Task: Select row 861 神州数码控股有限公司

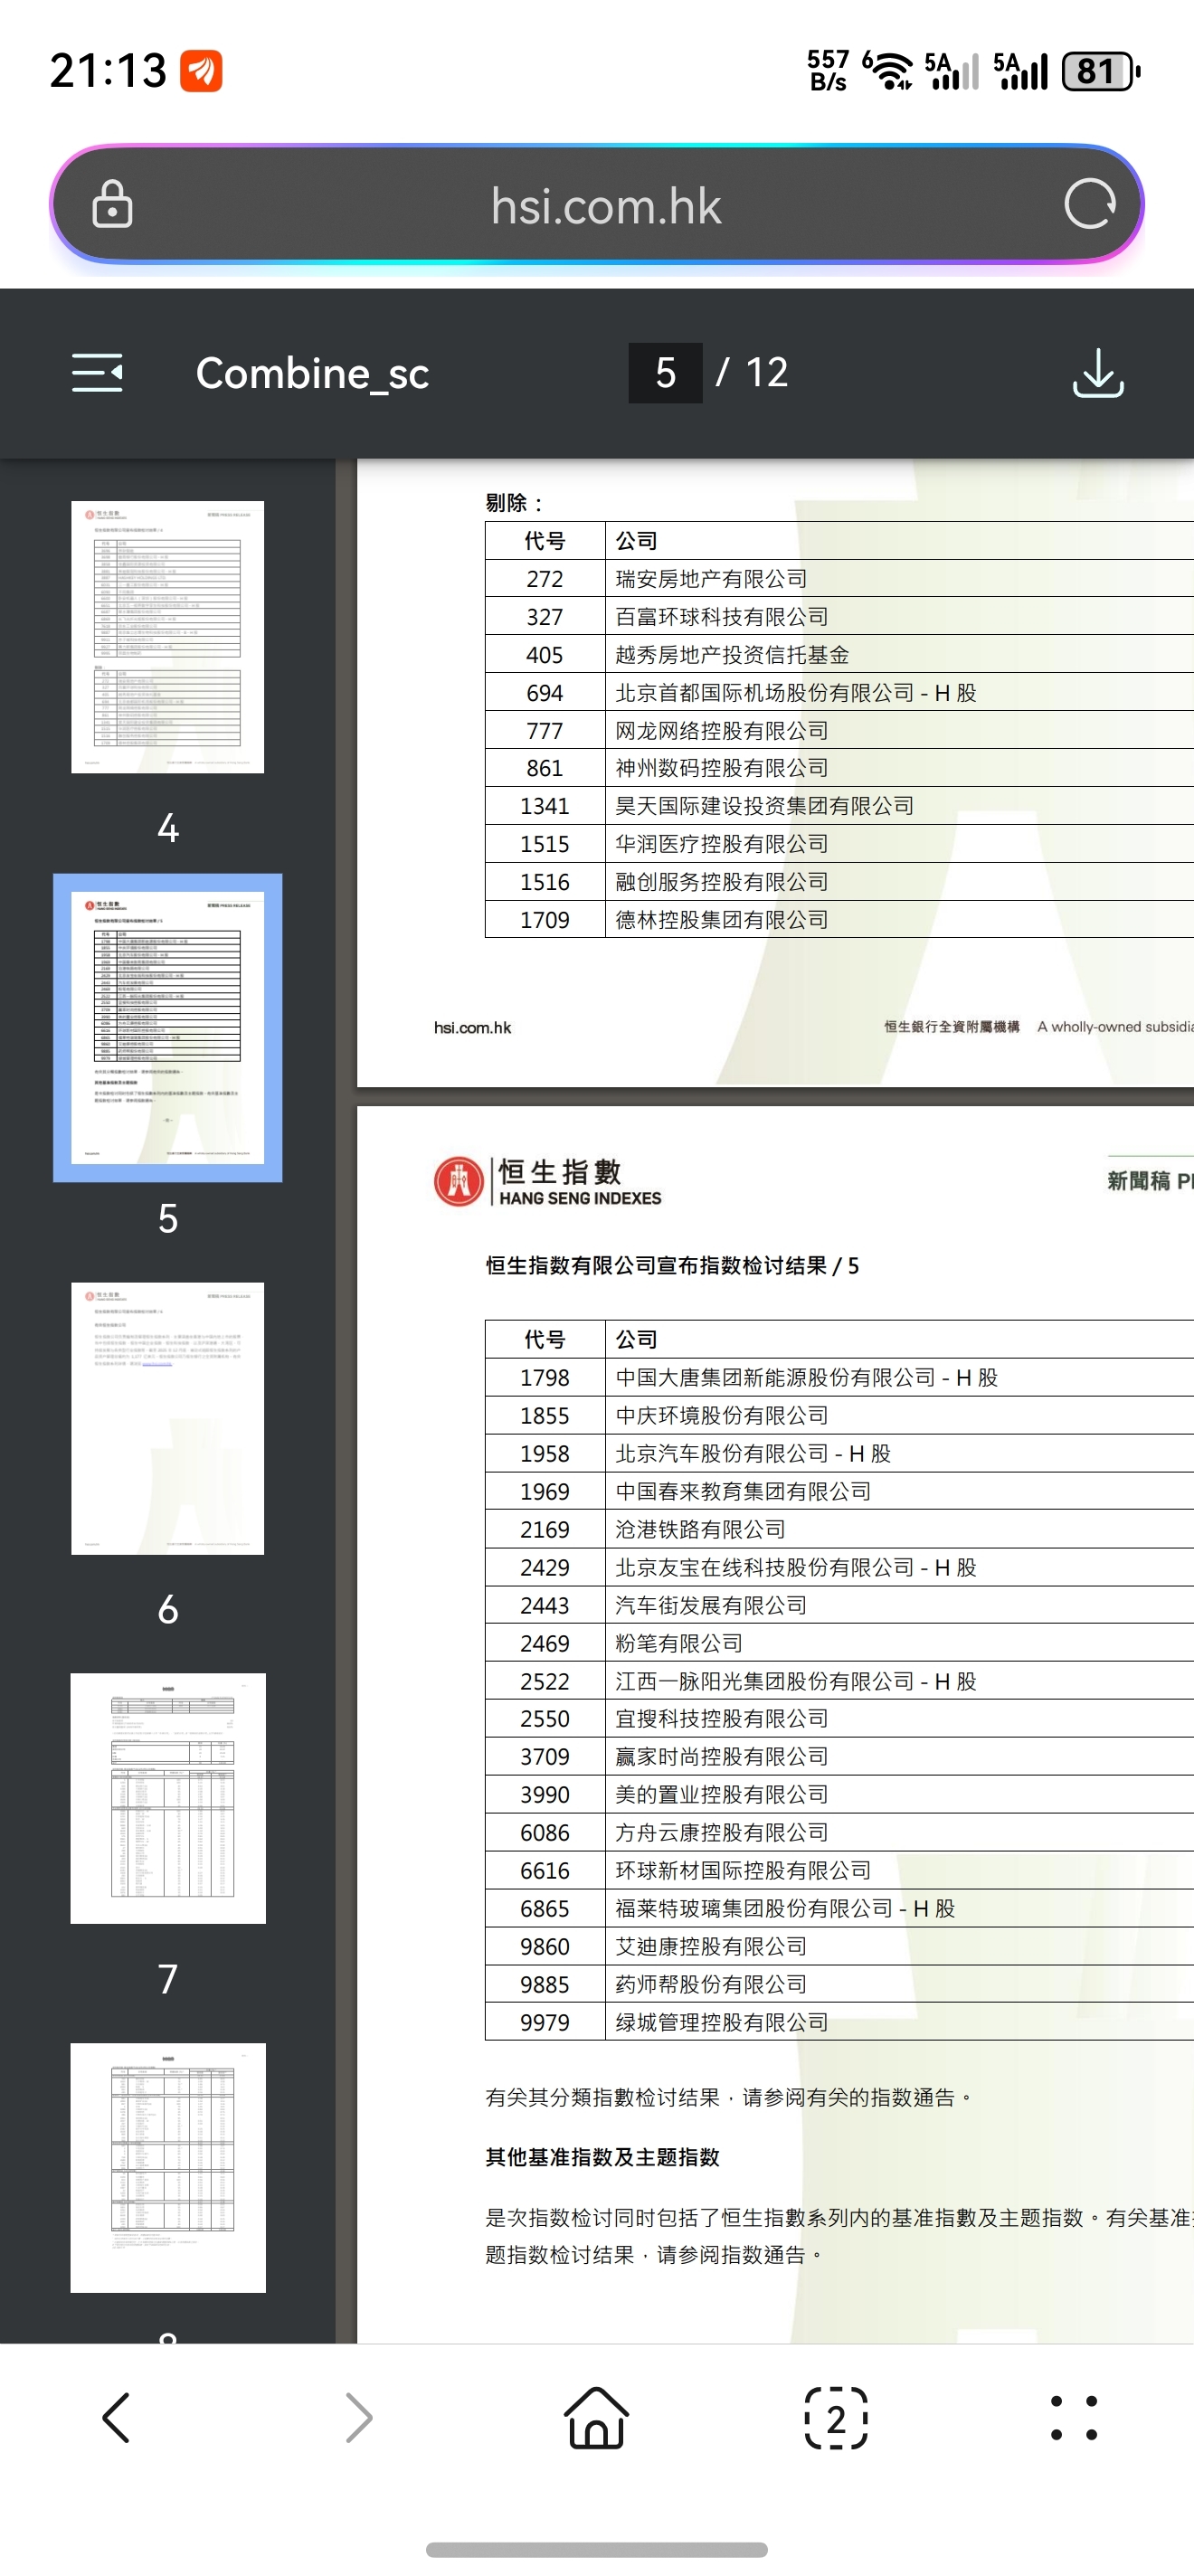Action: coord(839,768)
